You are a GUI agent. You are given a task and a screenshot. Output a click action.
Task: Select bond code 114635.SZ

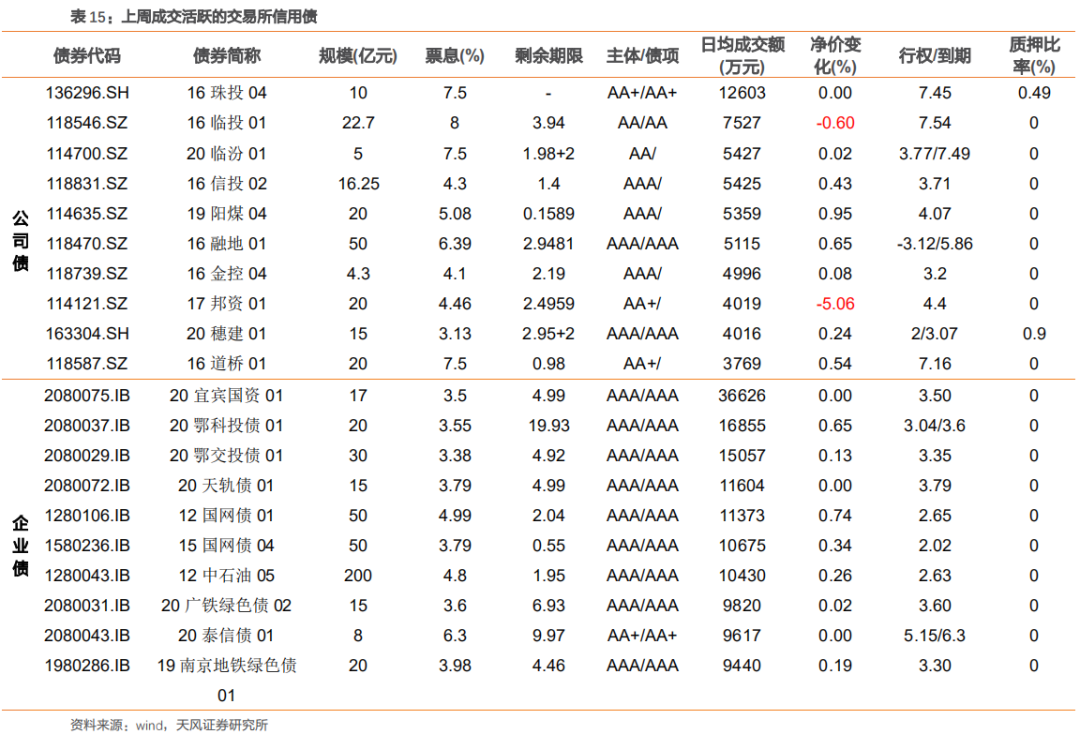[x=87, y=214]
